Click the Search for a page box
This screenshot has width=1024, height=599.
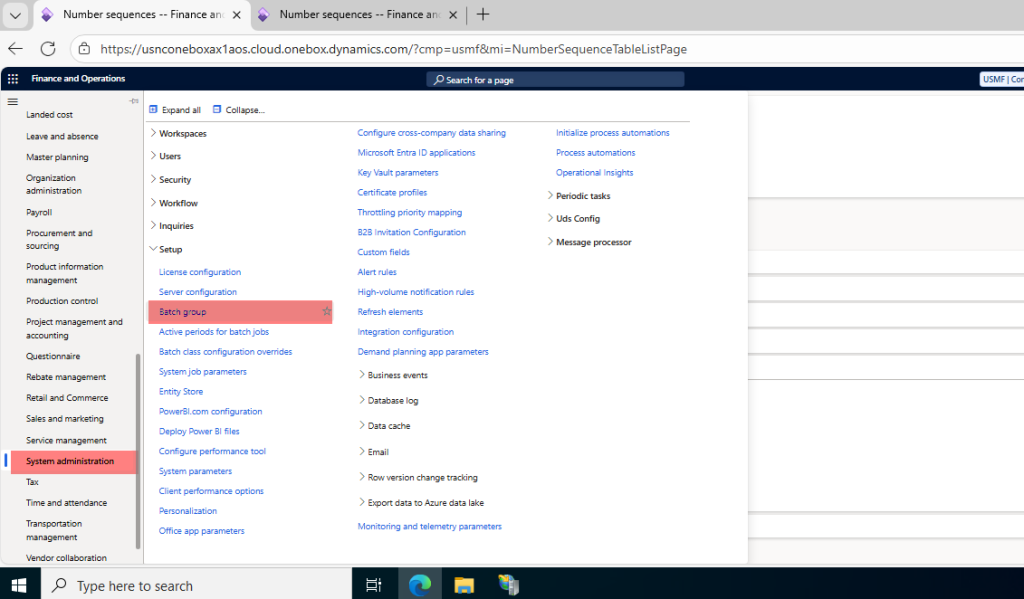(x=555, y=79)
